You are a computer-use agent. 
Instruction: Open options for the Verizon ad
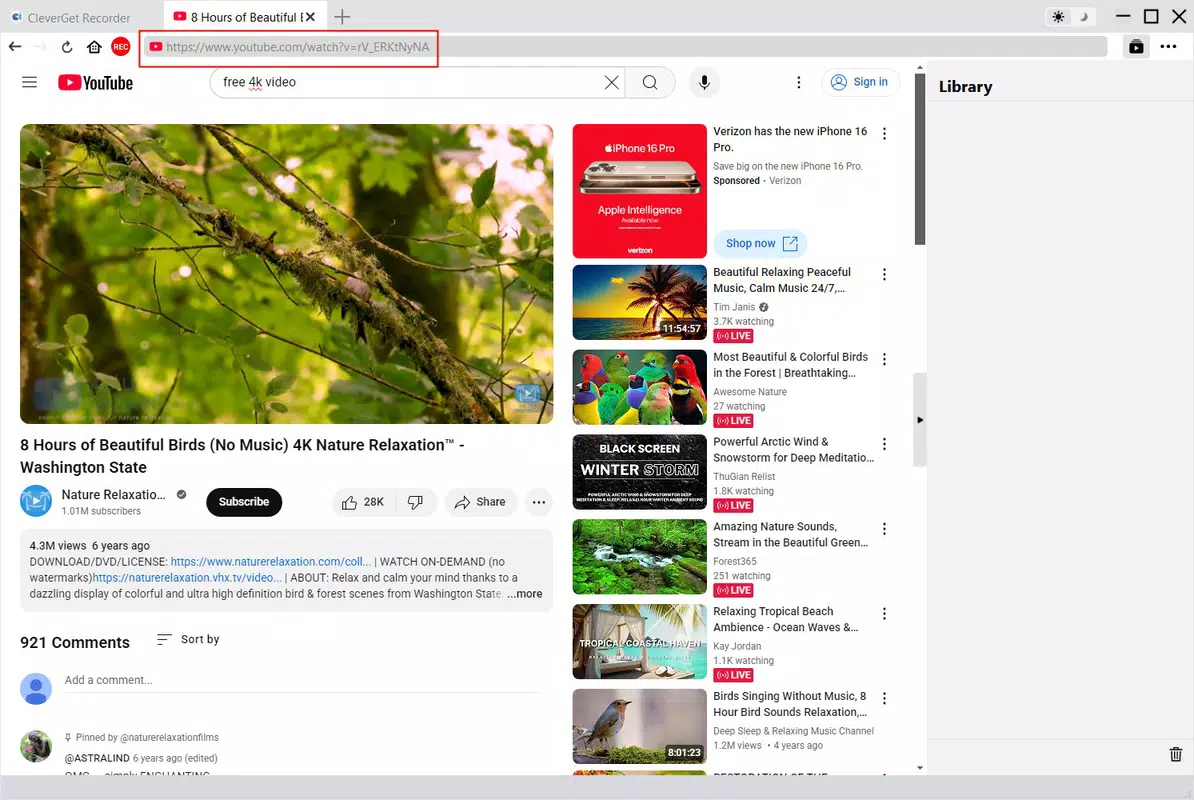tap(884, 134)
